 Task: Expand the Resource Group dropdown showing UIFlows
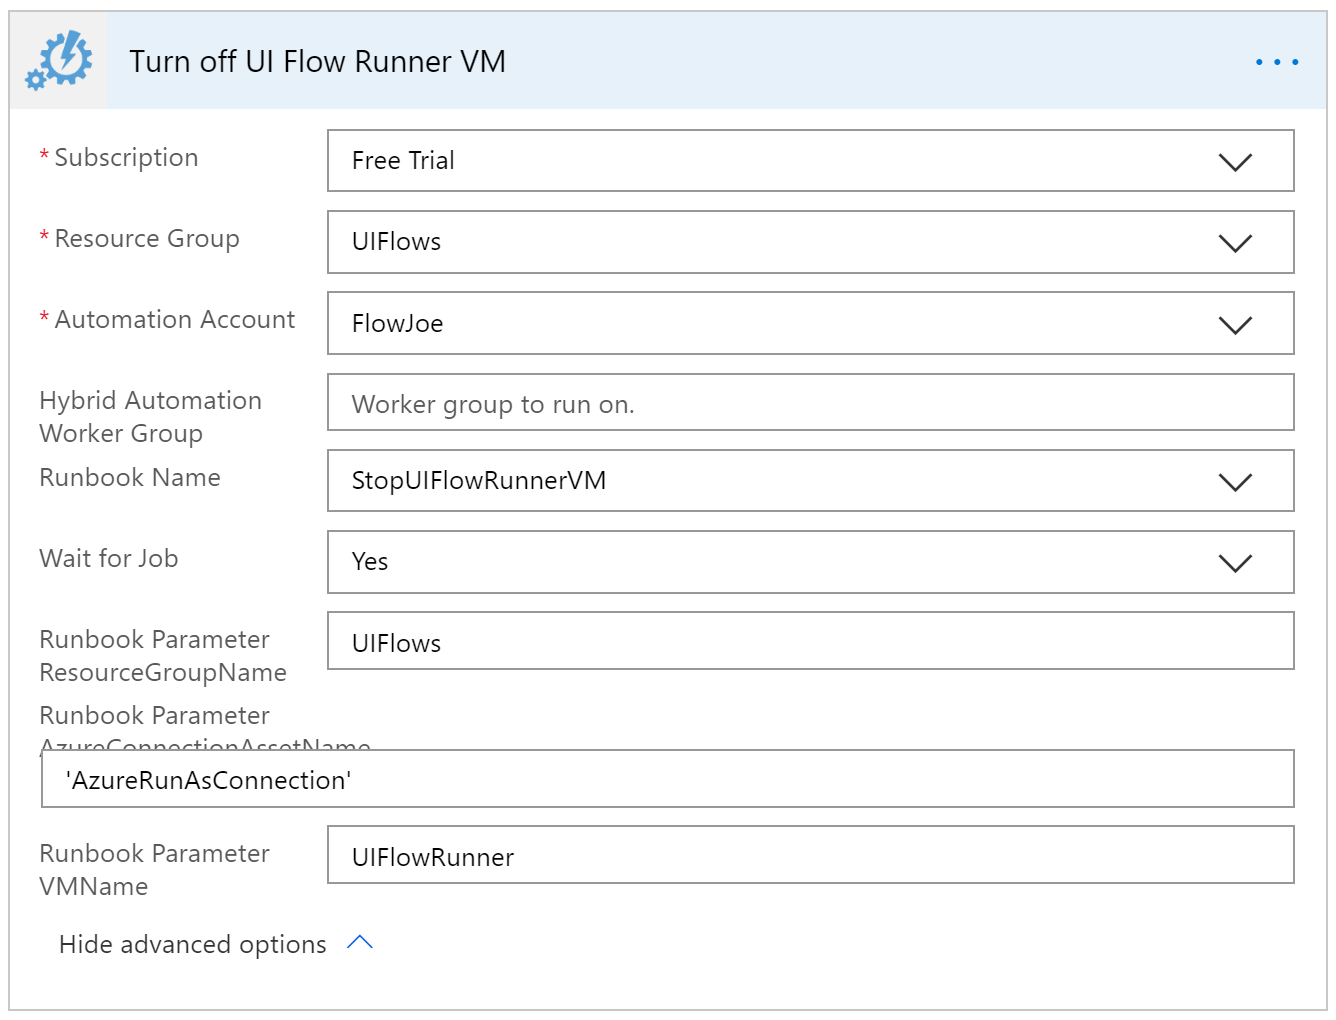coord(811,242)
